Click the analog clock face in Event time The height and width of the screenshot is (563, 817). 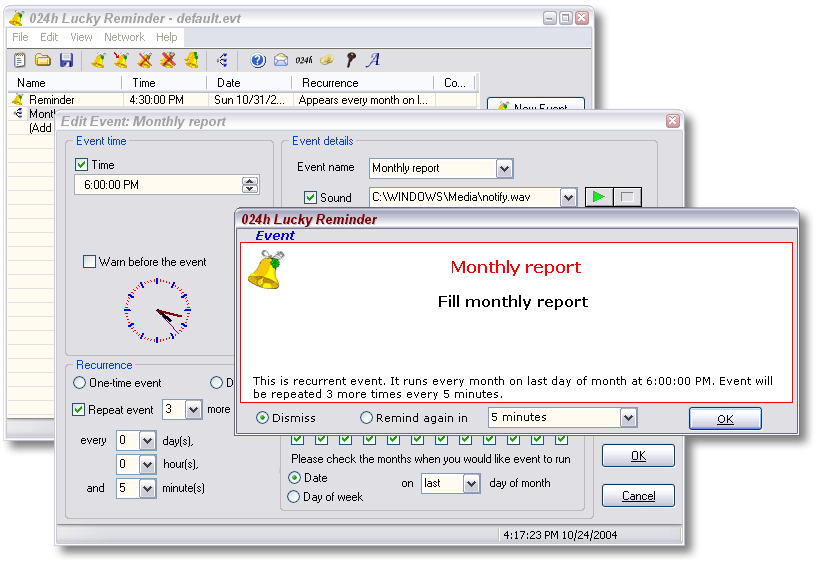click(x=157, y=310)
